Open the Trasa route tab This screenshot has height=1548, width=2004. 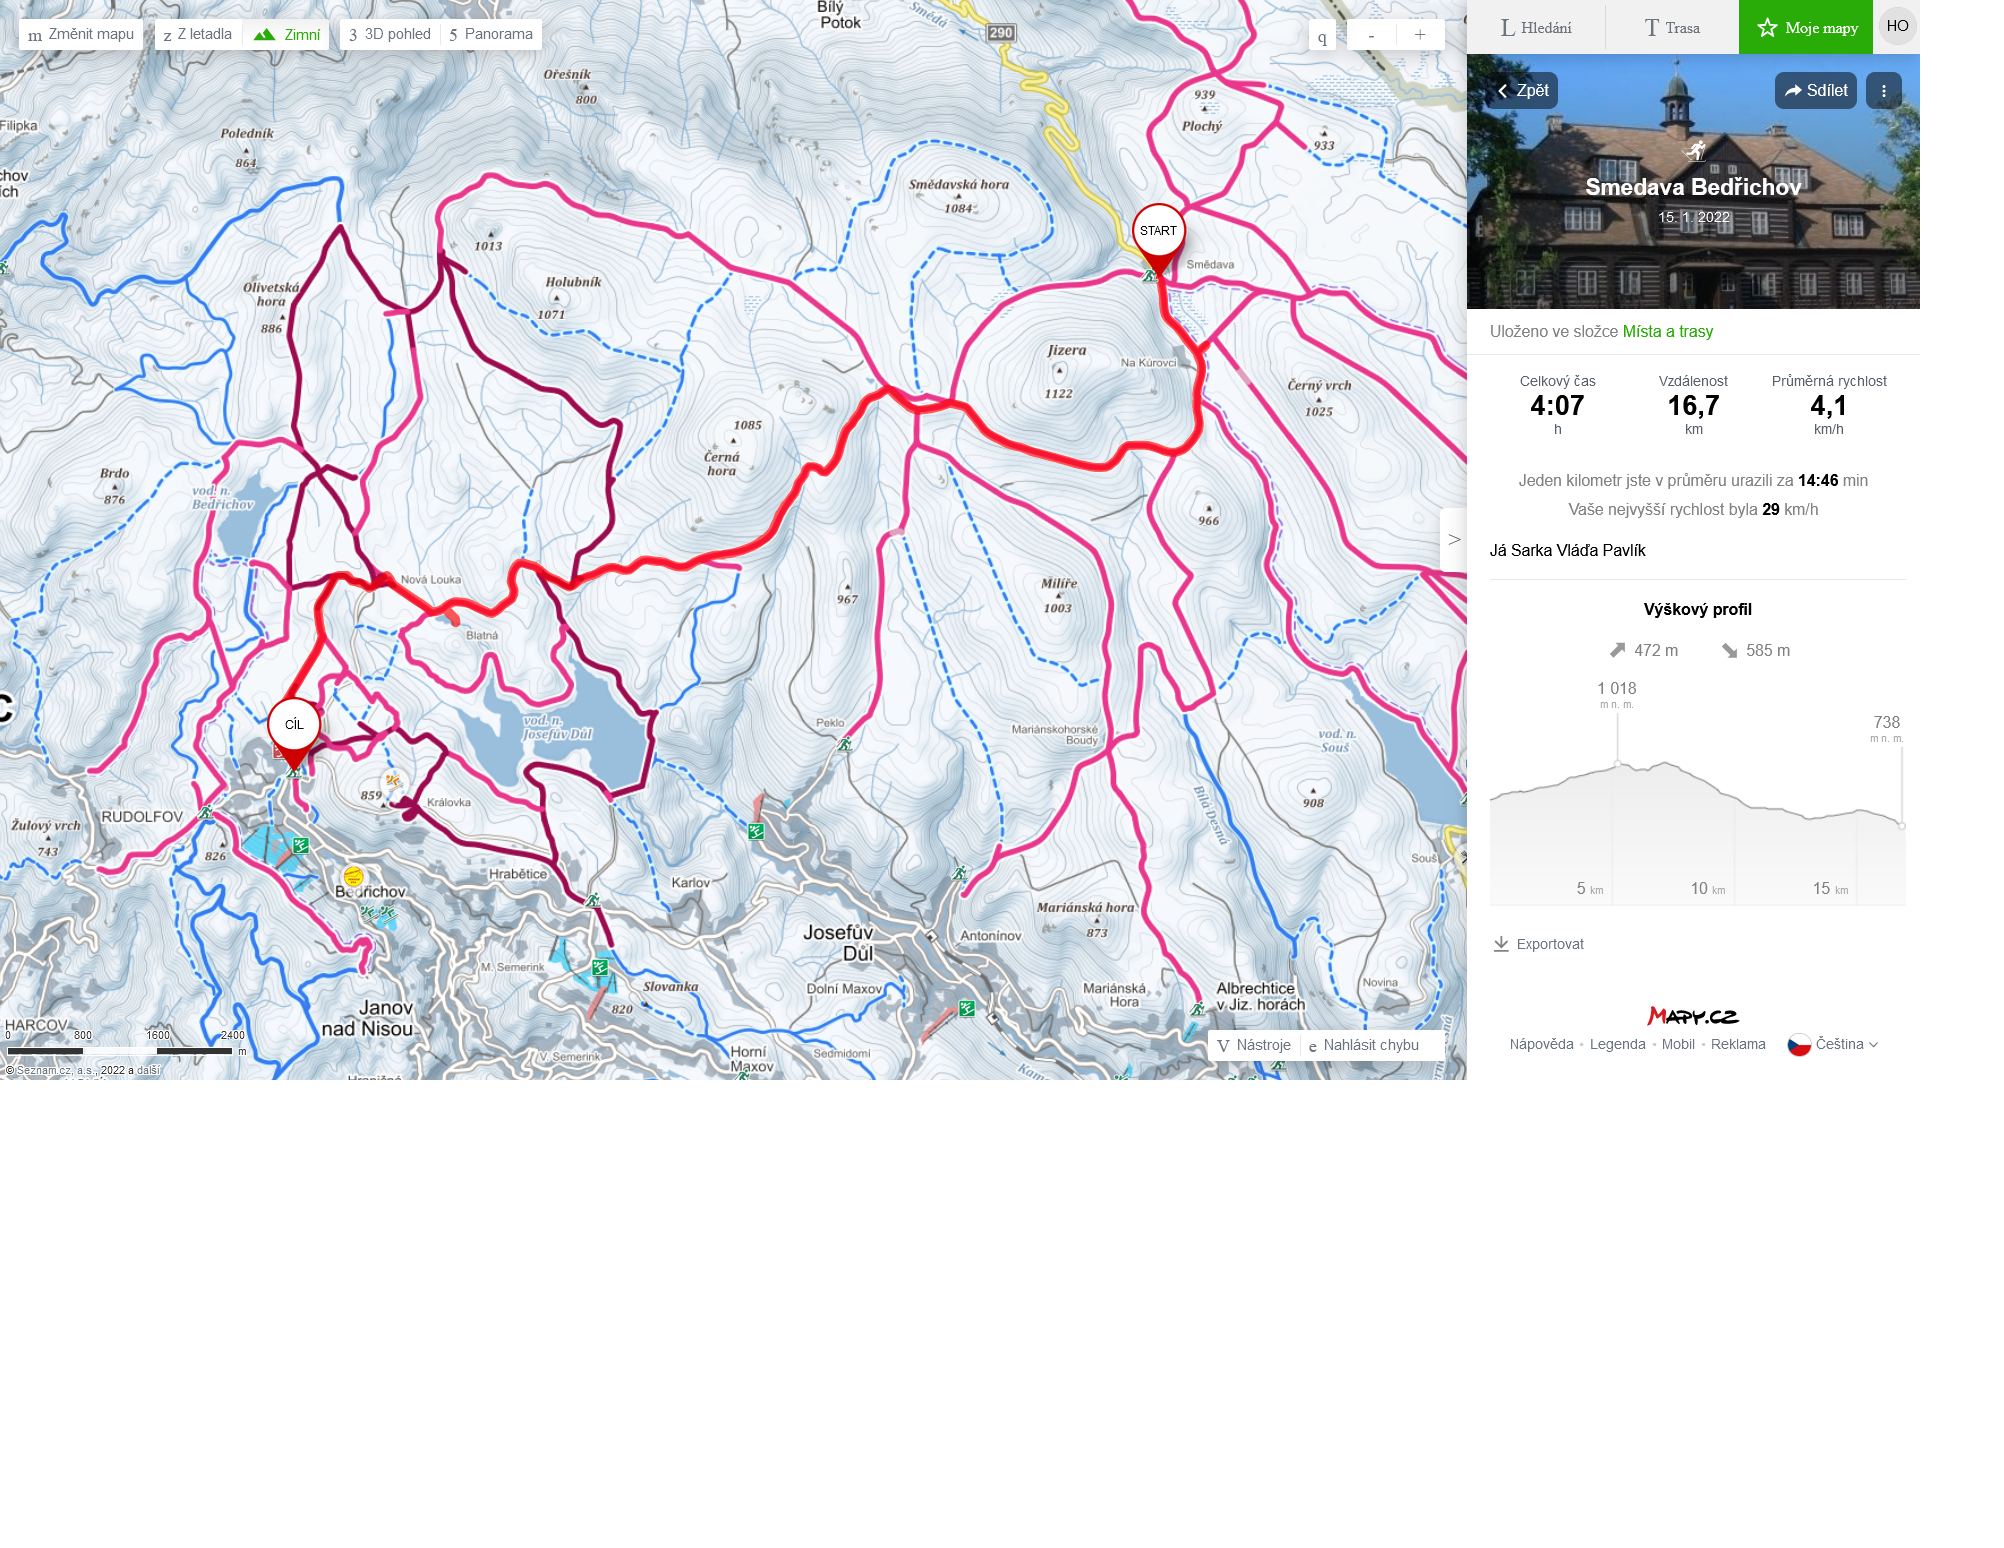1671,28
